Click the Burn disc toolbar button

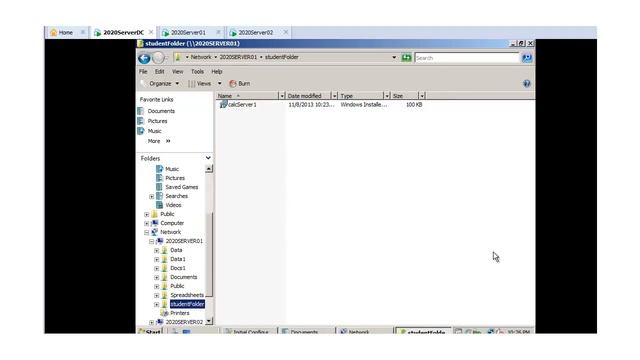(240, 84)
